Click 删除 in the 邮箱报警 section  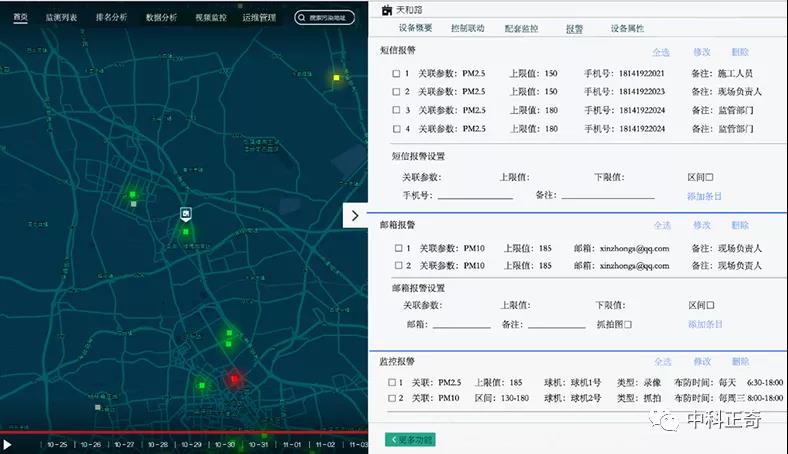[739, 226]
